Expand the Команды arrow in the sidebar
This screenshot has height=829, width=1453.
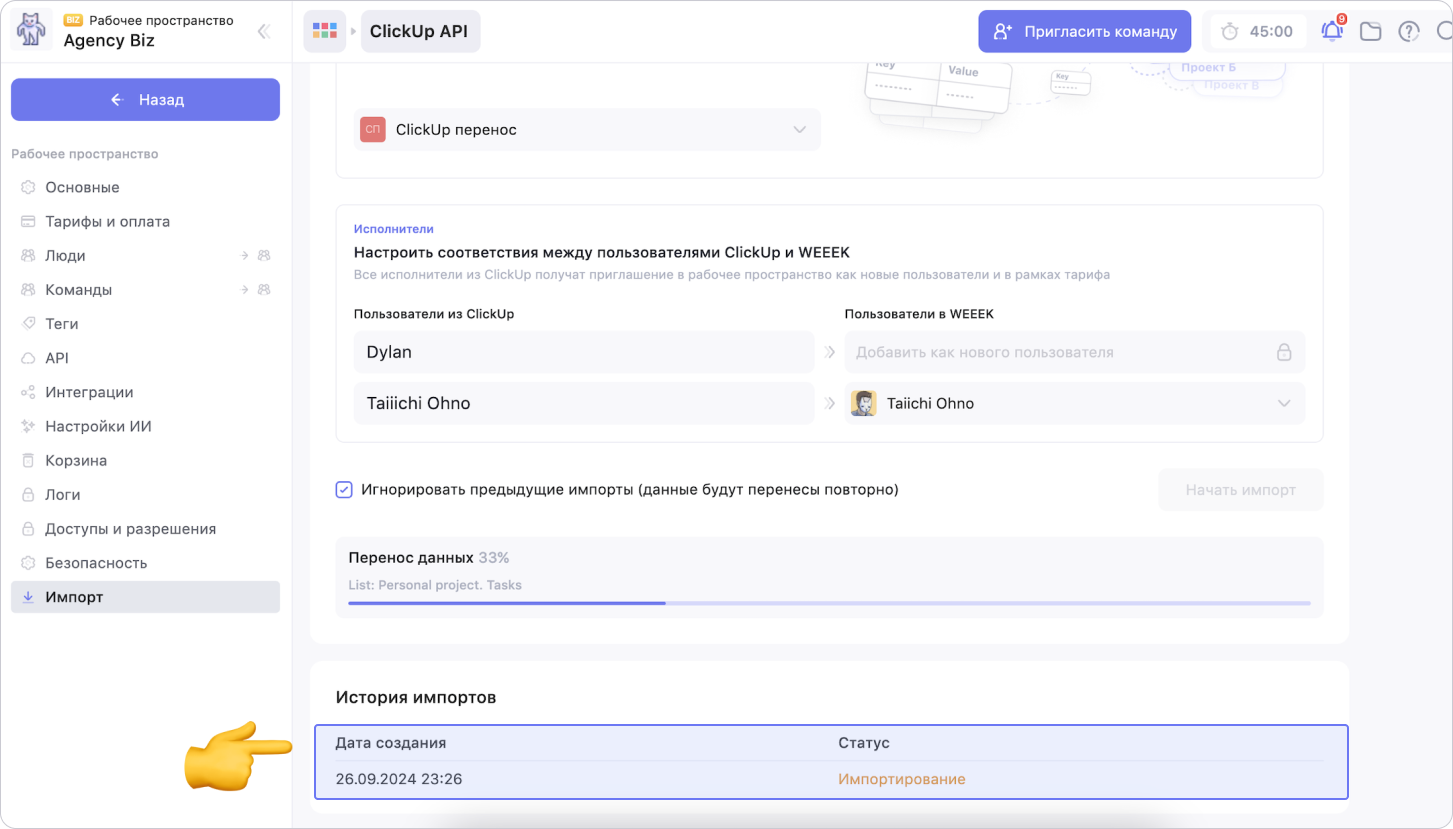[244, 290]
